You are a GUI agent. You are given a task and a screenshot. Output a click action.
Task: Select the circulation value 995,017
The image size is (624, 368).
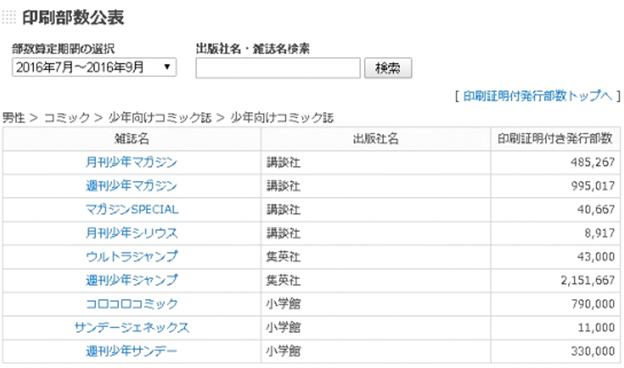point(593,186)
